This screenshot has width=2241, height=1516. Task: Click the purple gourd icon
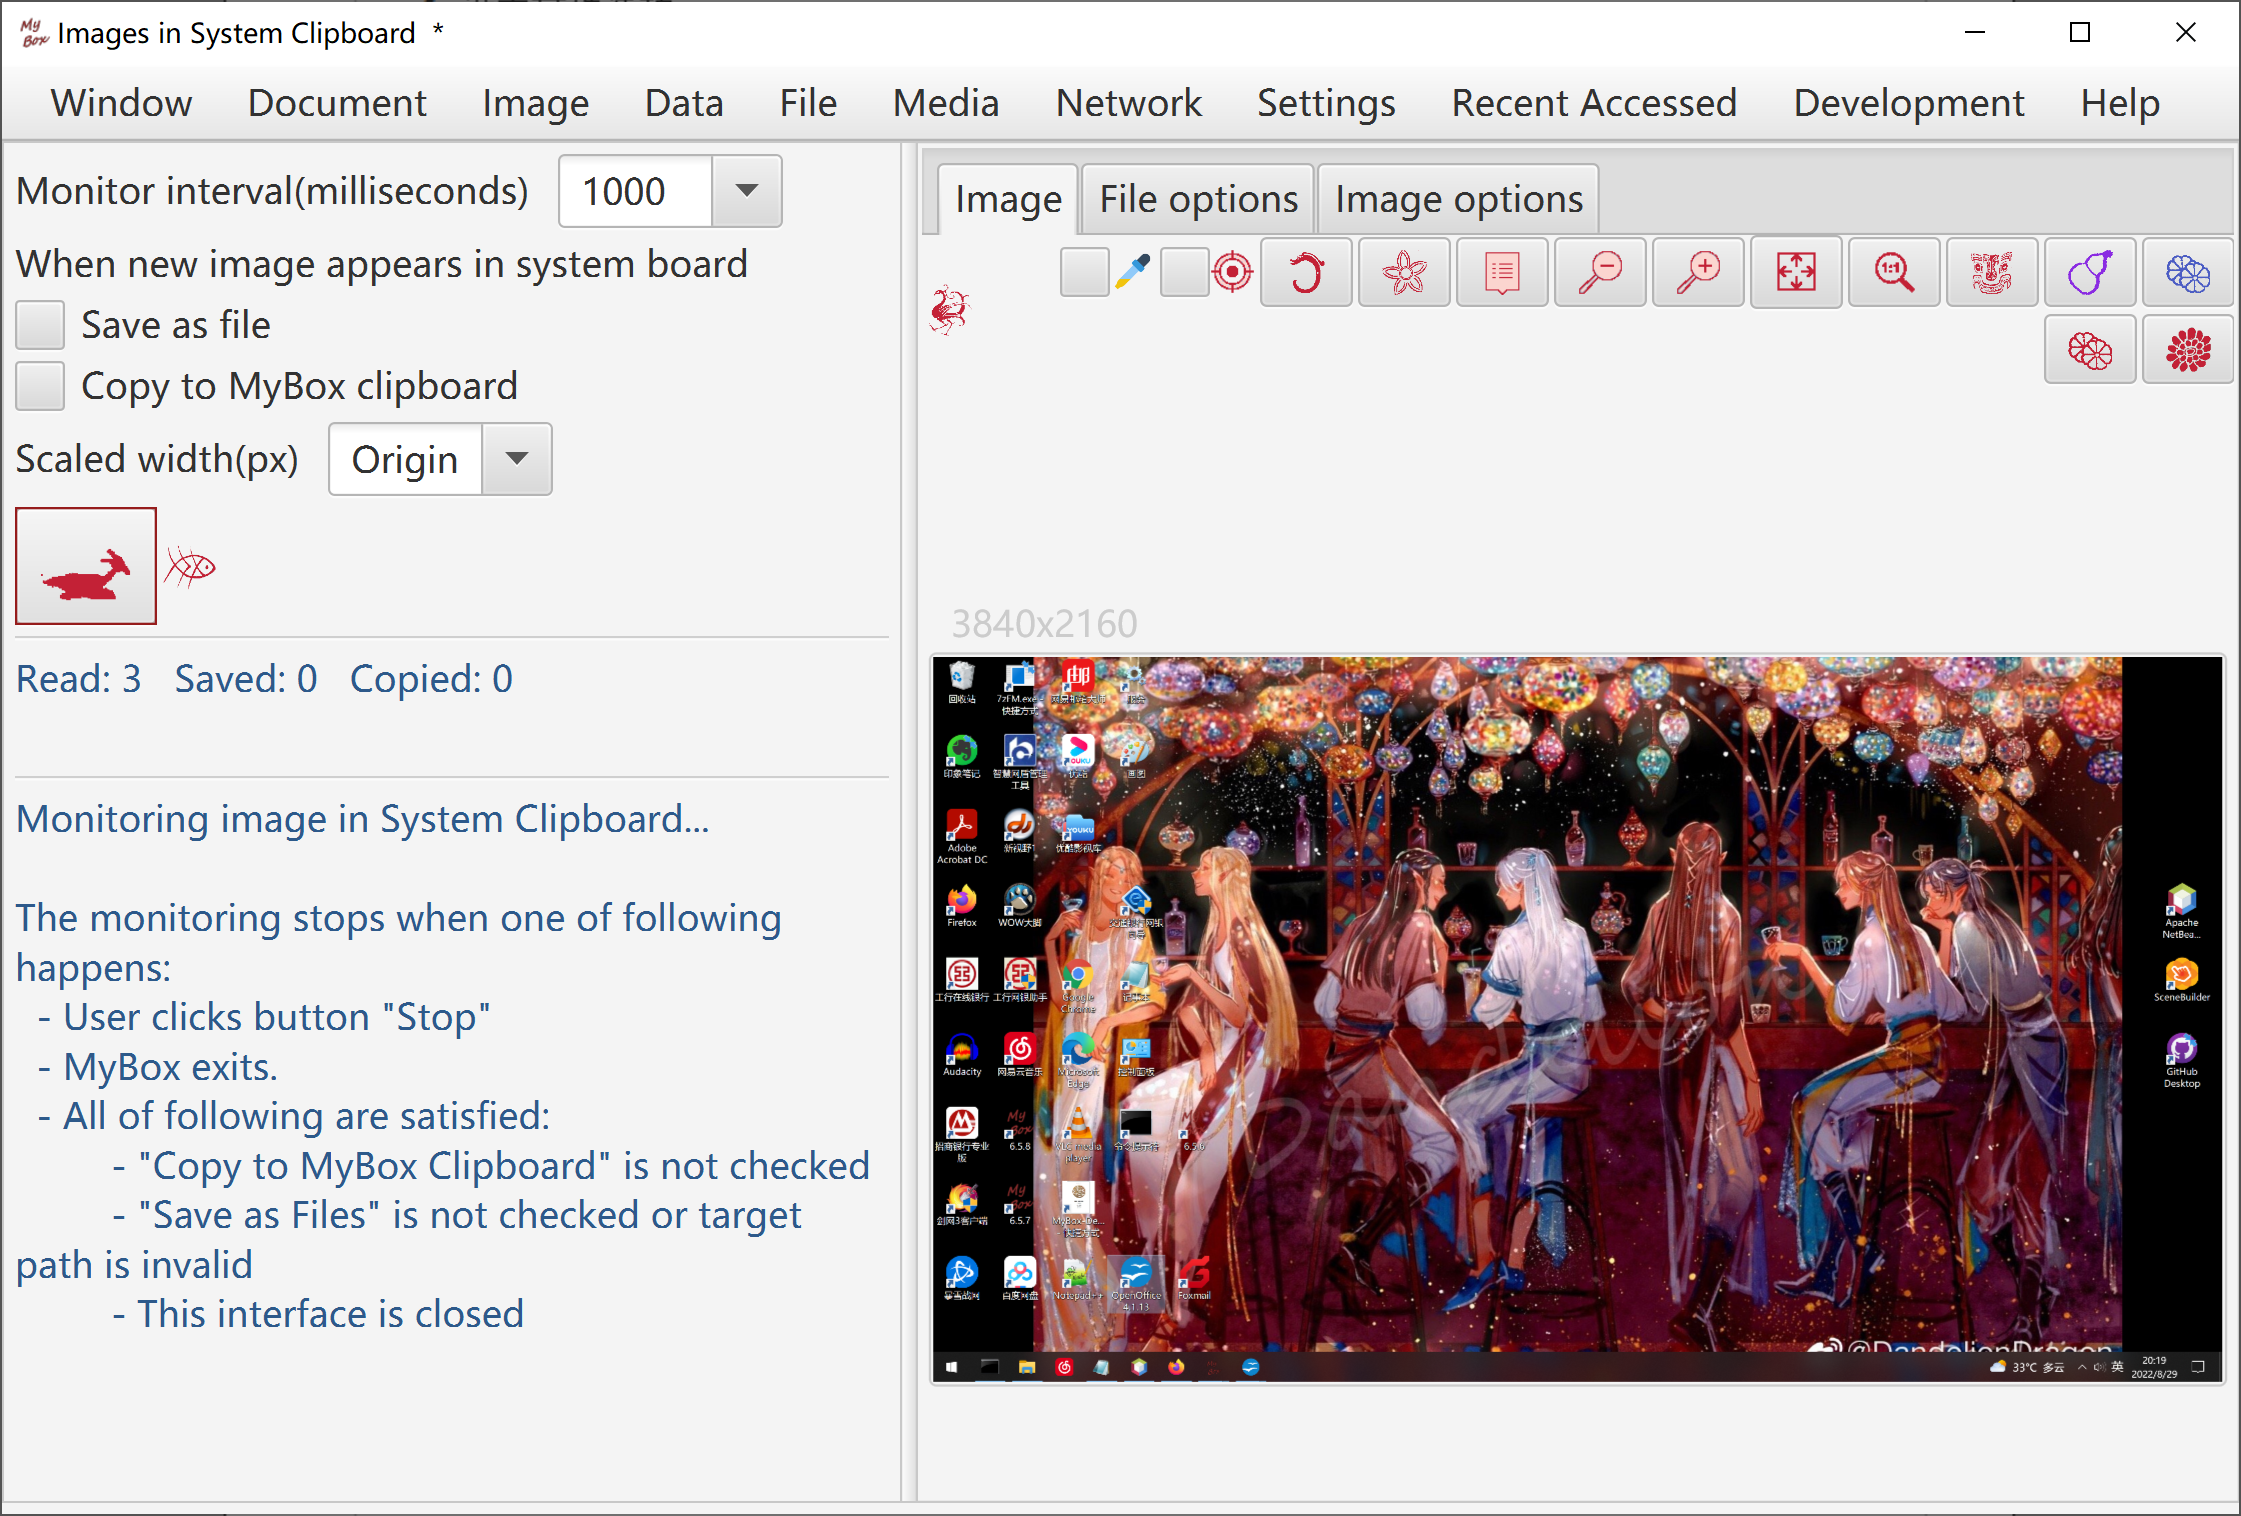pos(2090,272)
